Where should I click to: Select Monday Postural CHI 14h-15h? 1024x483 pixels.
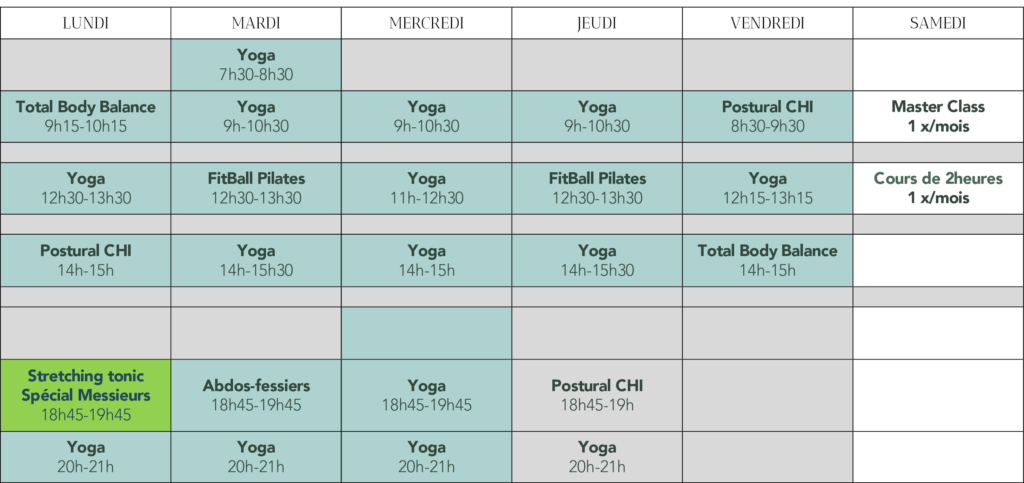click(x=86, y=260)
